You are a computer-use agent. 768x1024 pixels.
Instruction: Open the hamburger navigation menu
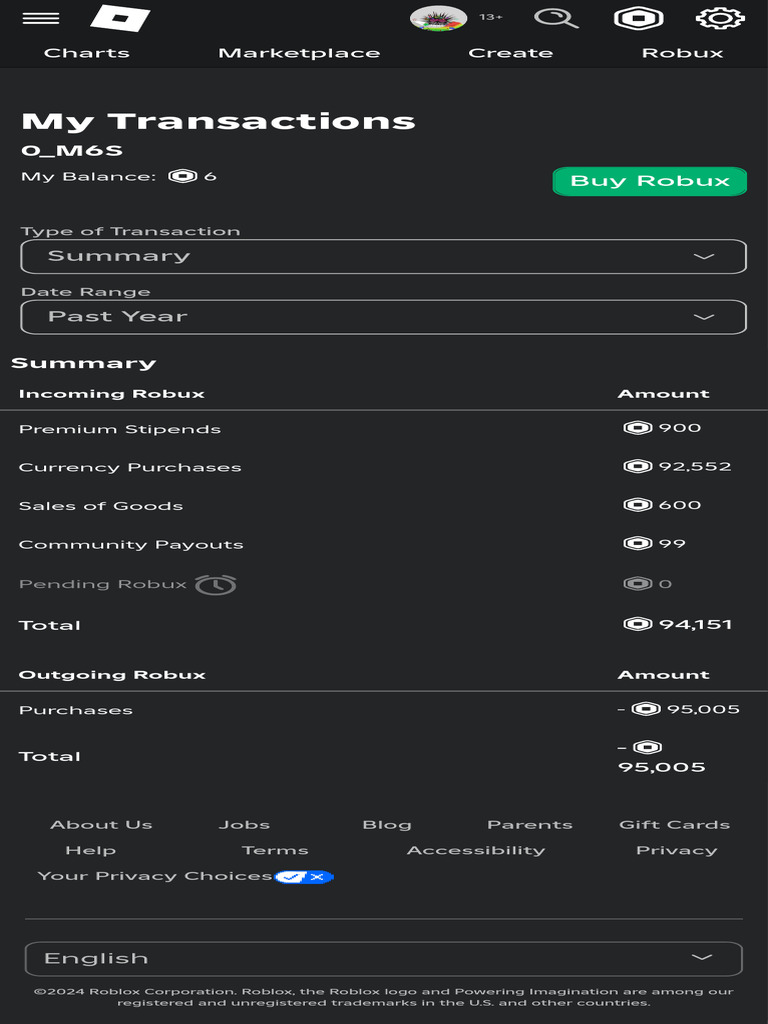click(x=40, y=18)
